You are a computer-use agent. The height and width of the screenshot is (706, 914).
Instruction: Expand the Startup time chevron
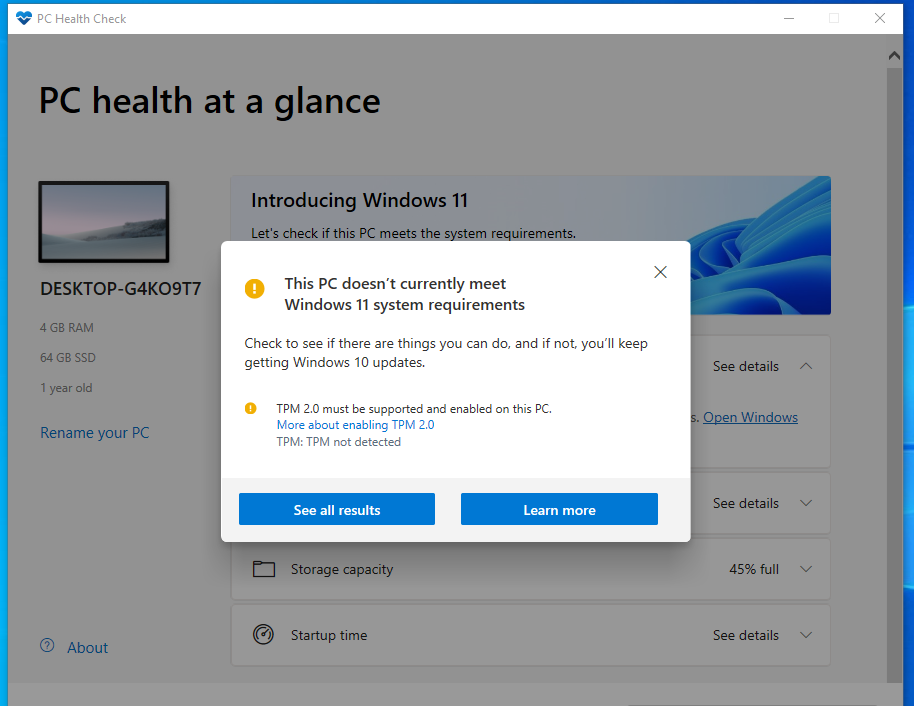click(x=806, y=635)
